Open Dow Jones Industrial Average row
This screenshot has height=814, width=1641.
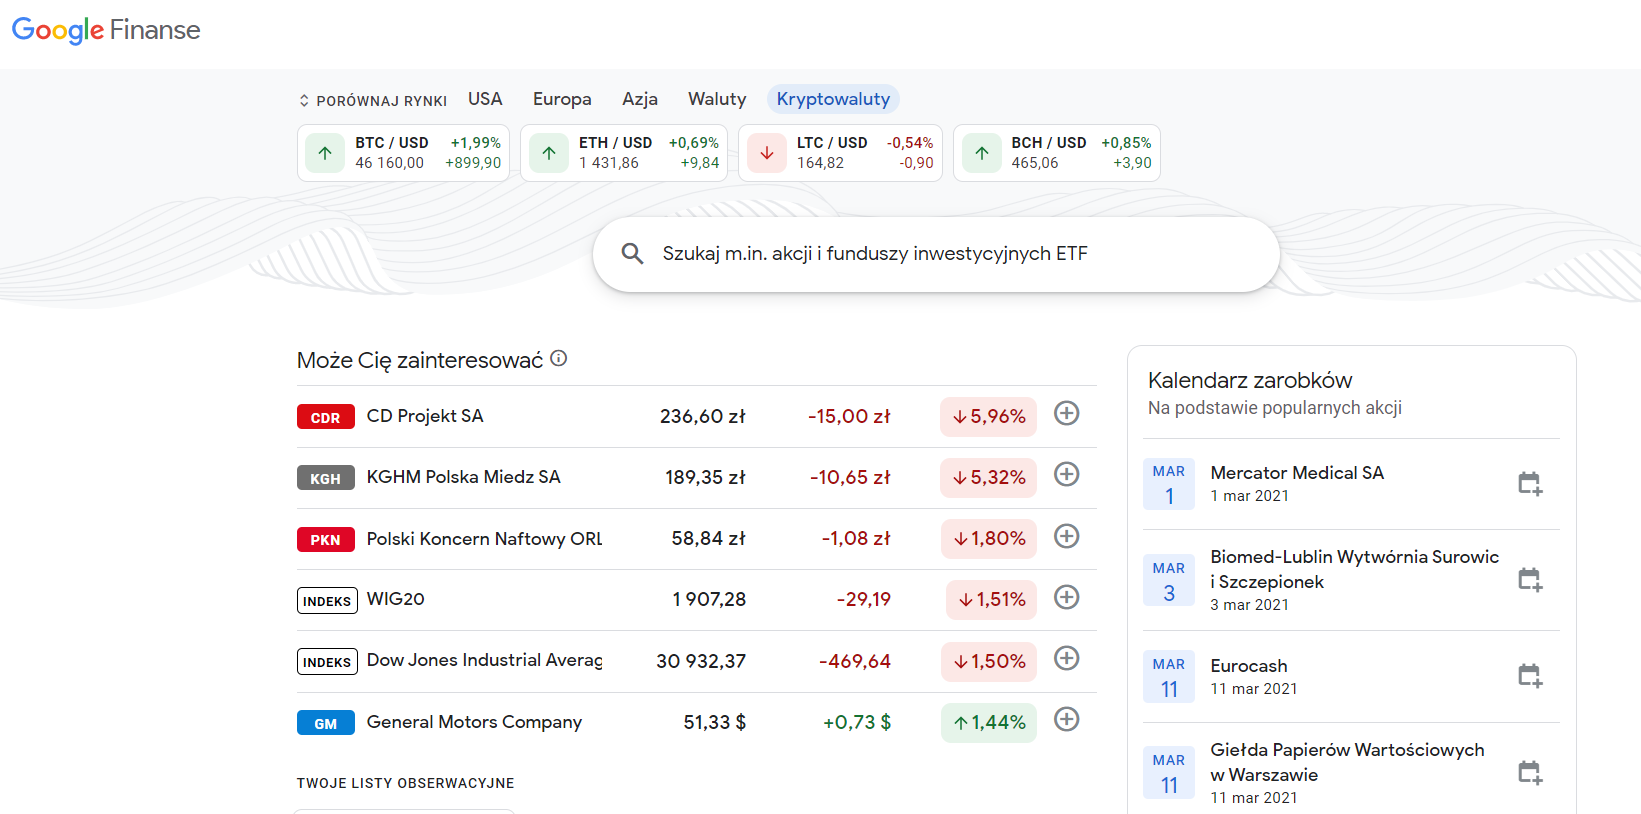tap(697, 661)
